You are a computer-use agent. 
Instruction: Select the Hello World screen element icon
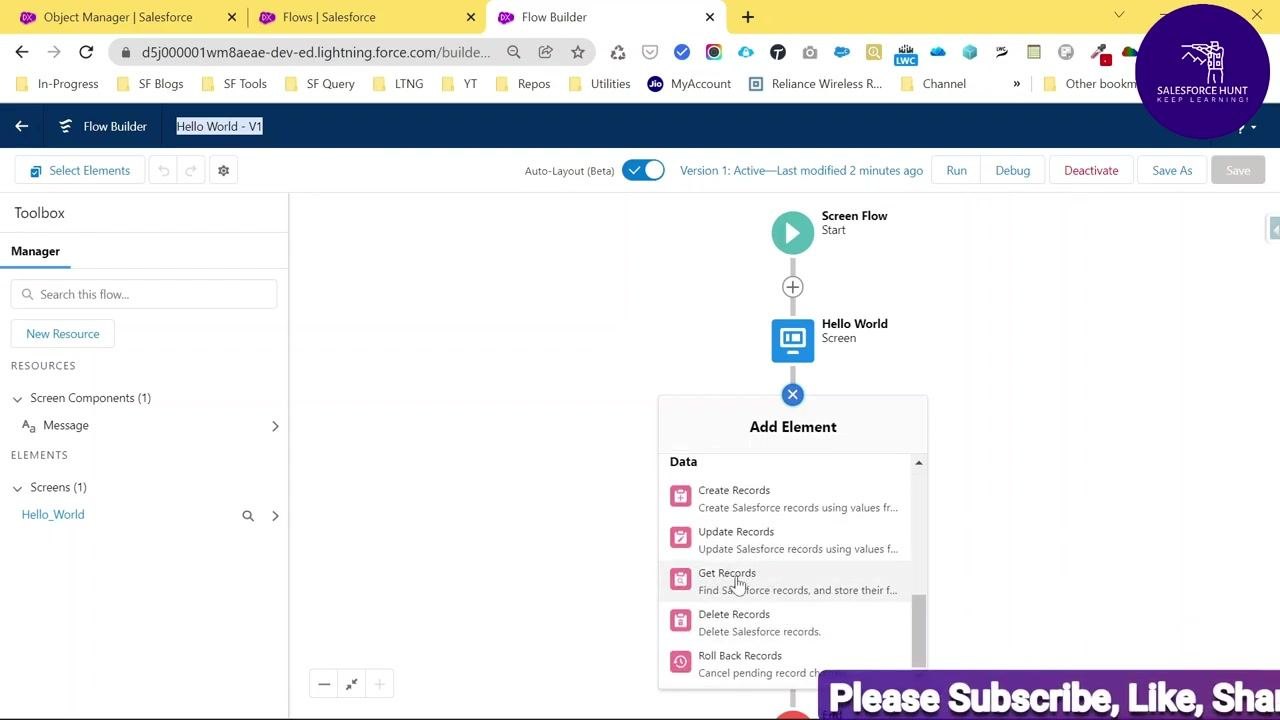tap(792, 340)
